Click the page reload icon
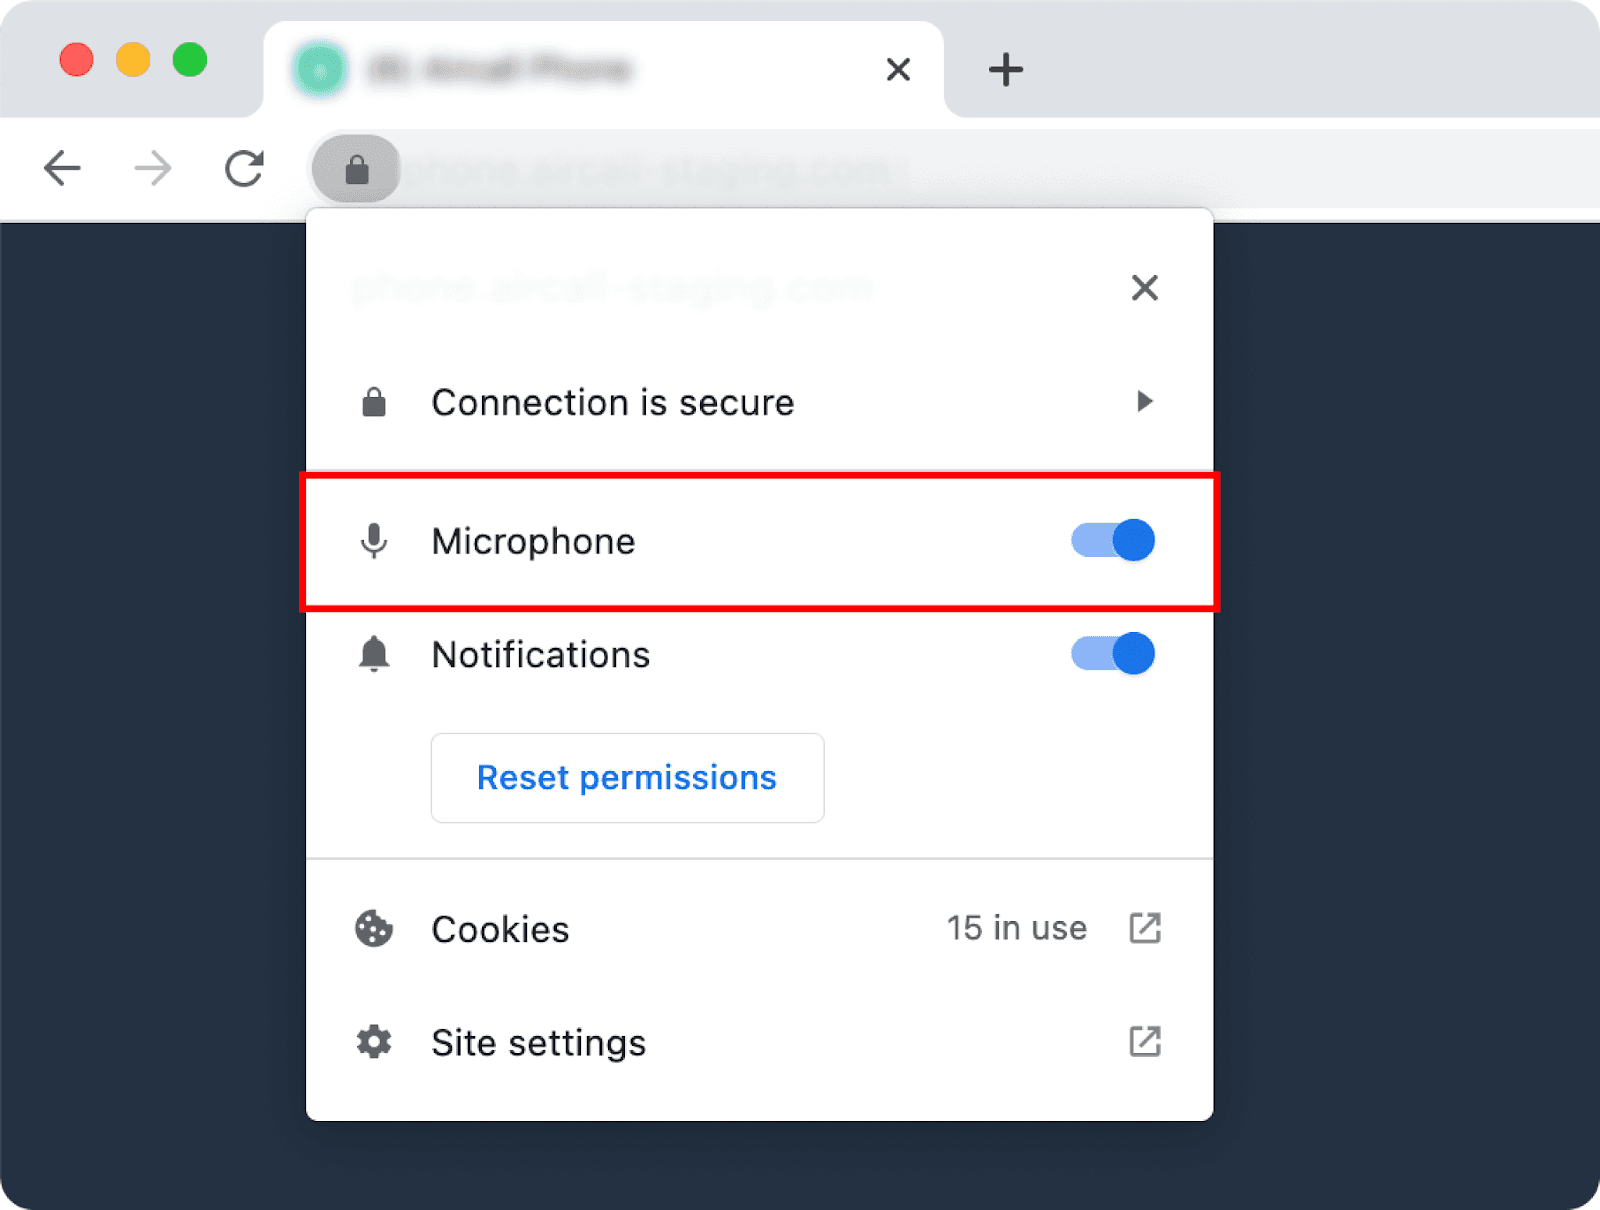The height and width of the screenshot is (1210, 1600). tap(243, 168)
